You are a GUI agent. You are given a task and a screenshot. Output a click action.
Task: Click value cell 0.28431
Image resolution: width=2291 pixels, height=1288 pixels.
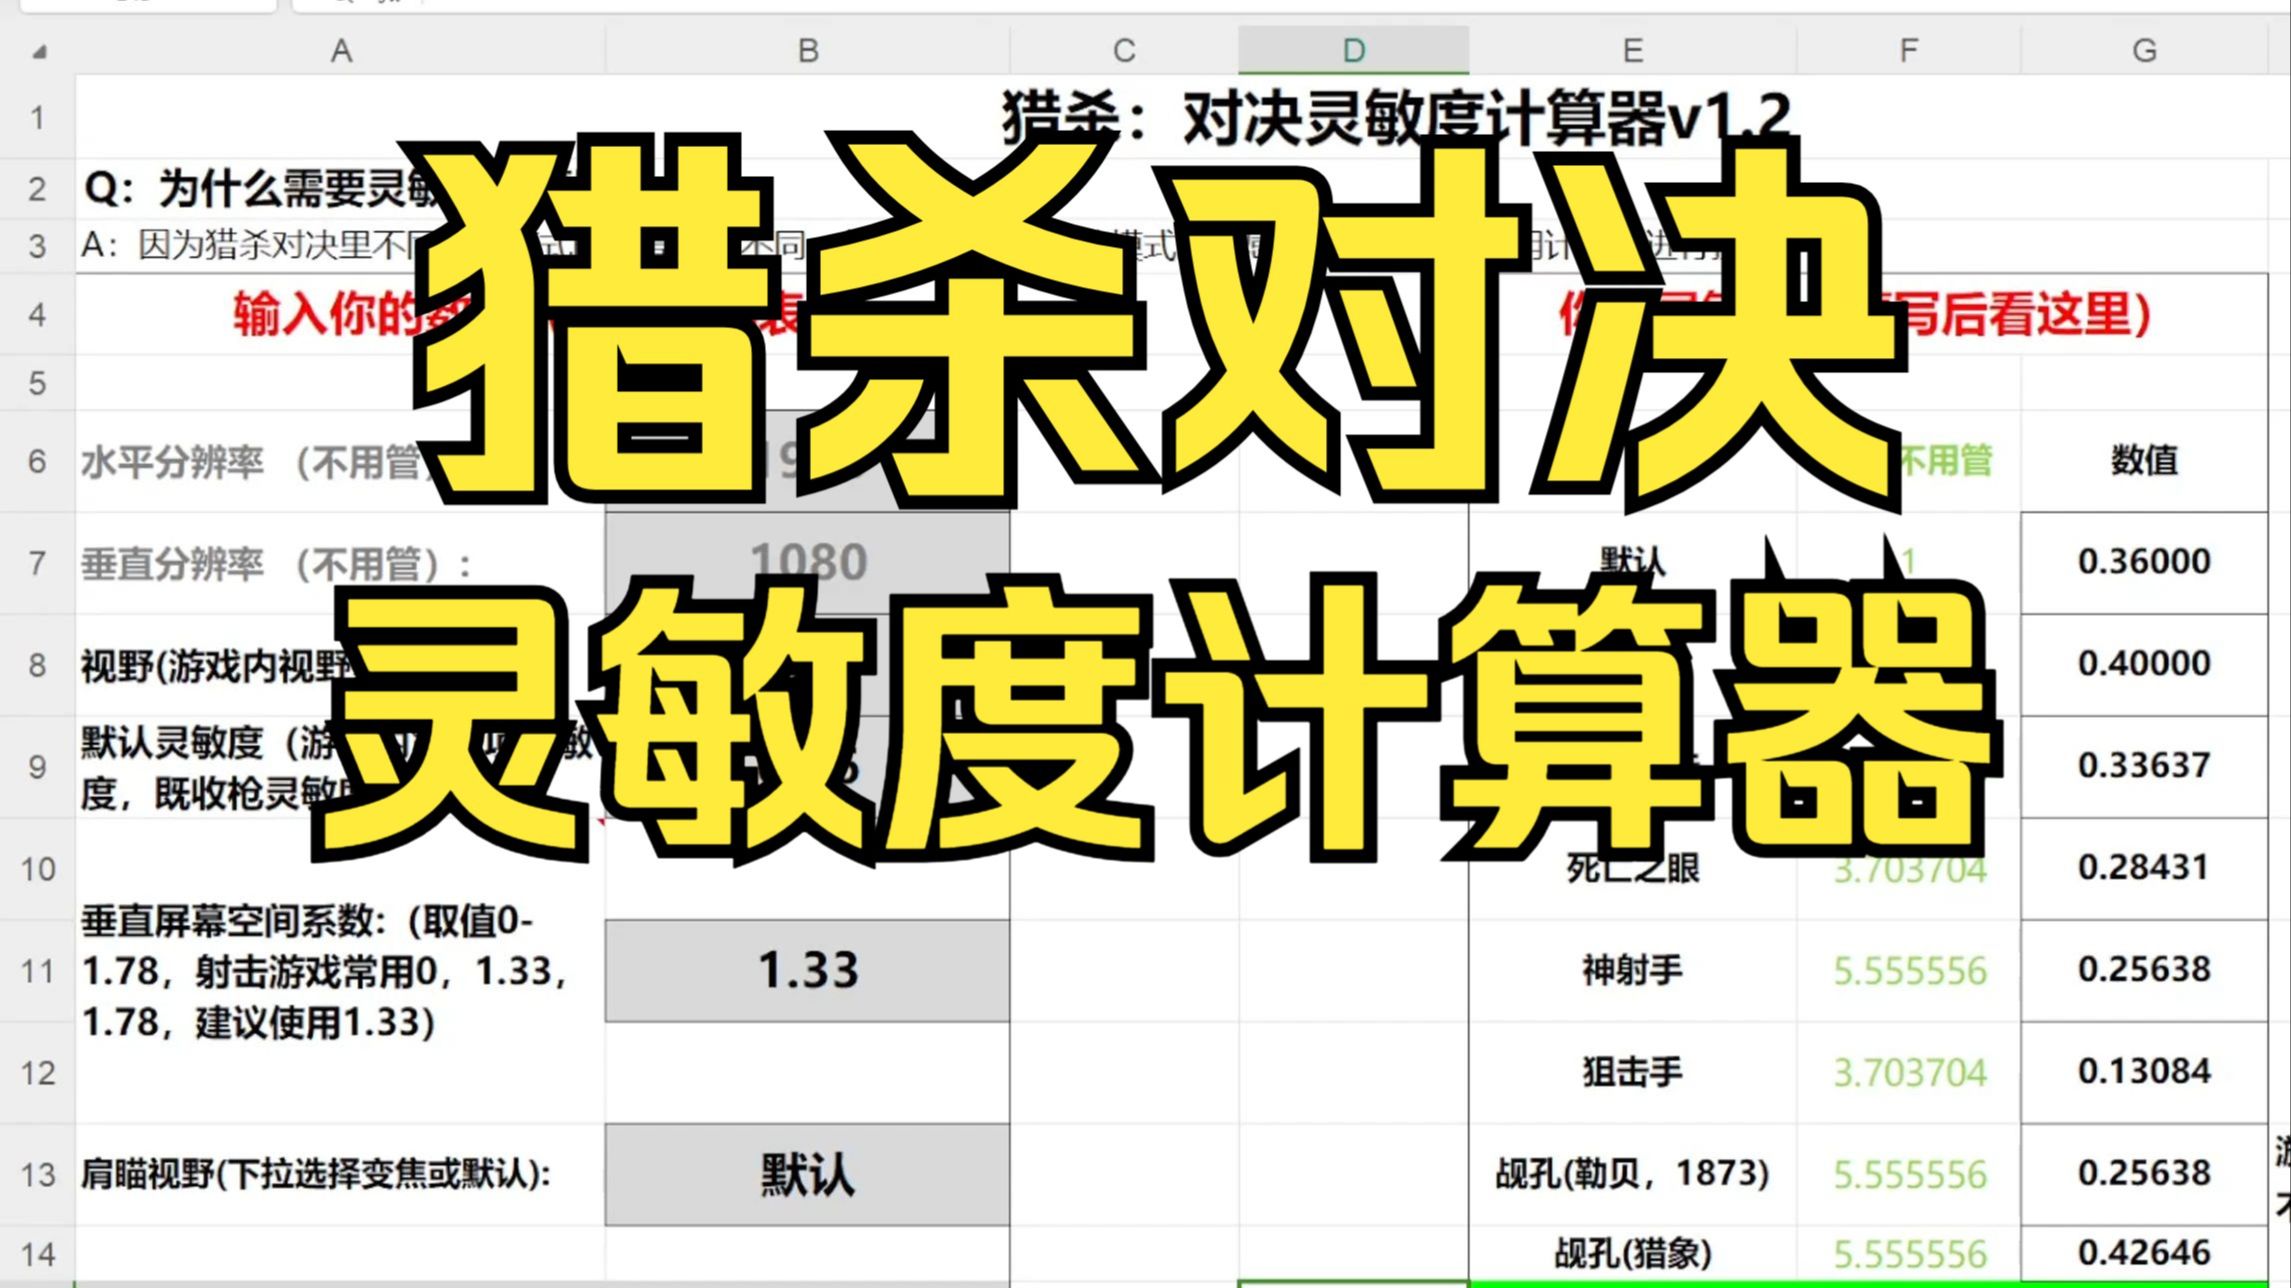(x=2144, y=869)
